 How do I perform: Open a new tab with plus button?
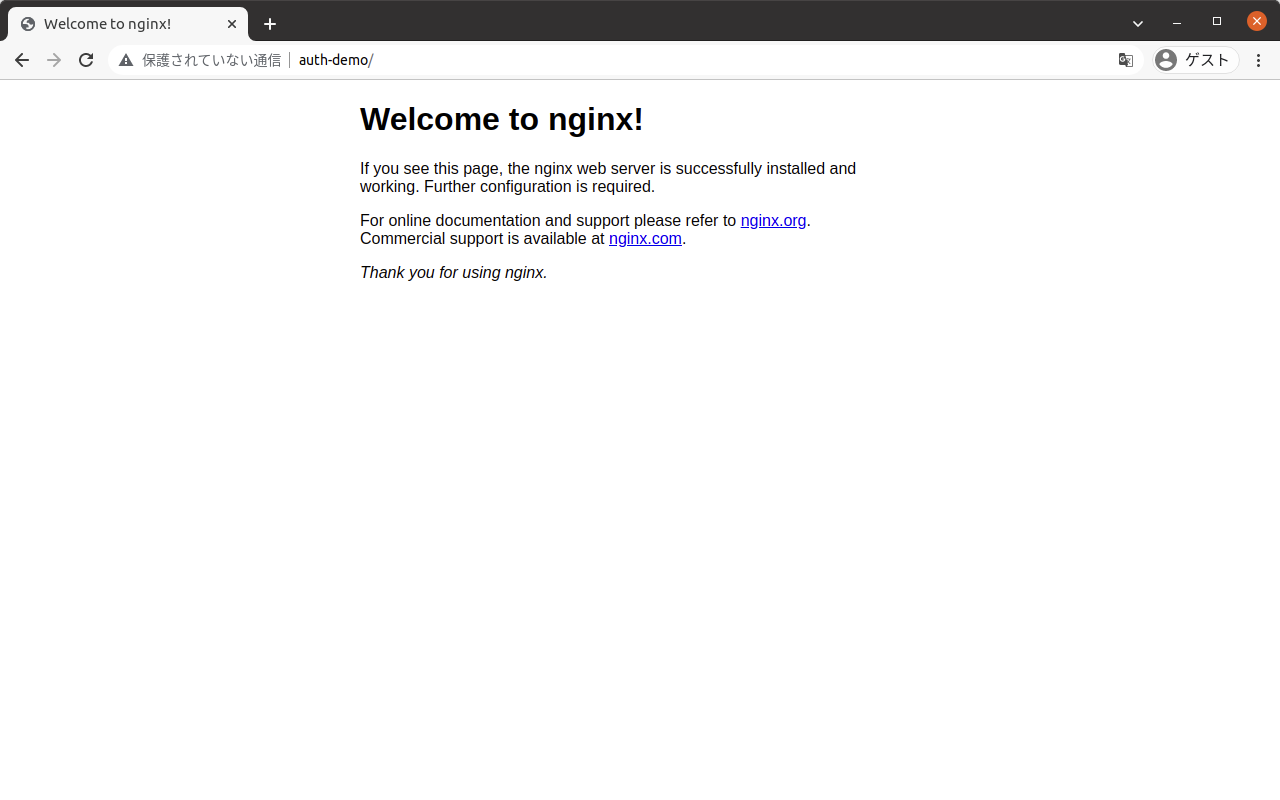[270, 24]
